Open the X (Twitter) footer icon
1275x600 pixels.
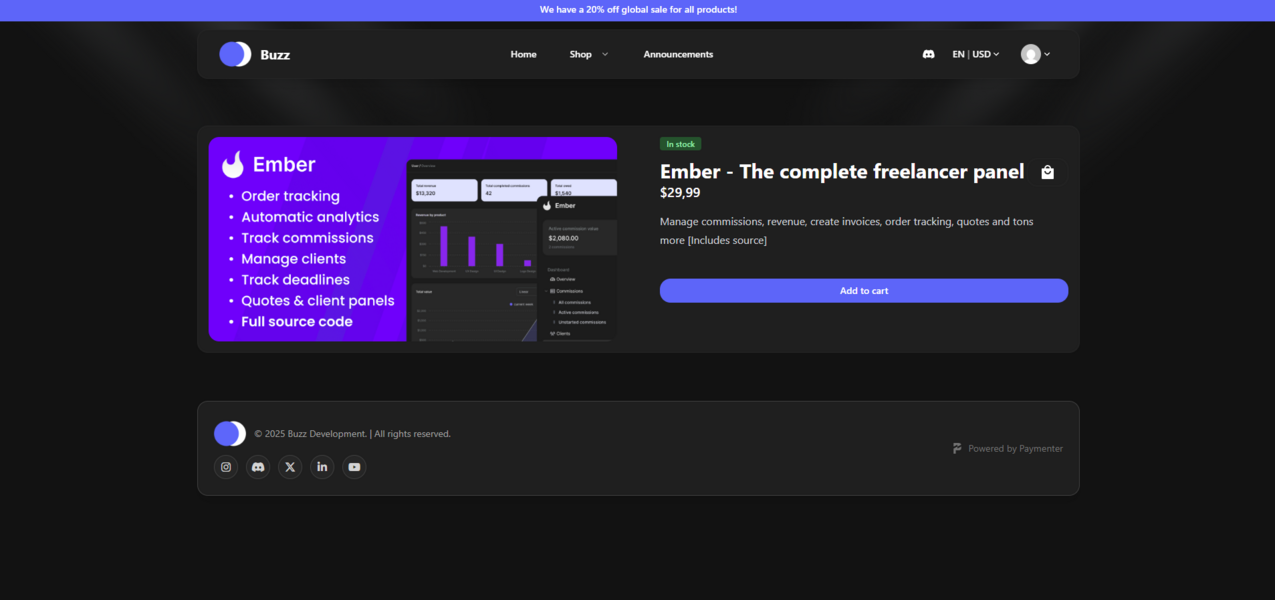coord(290,467)
